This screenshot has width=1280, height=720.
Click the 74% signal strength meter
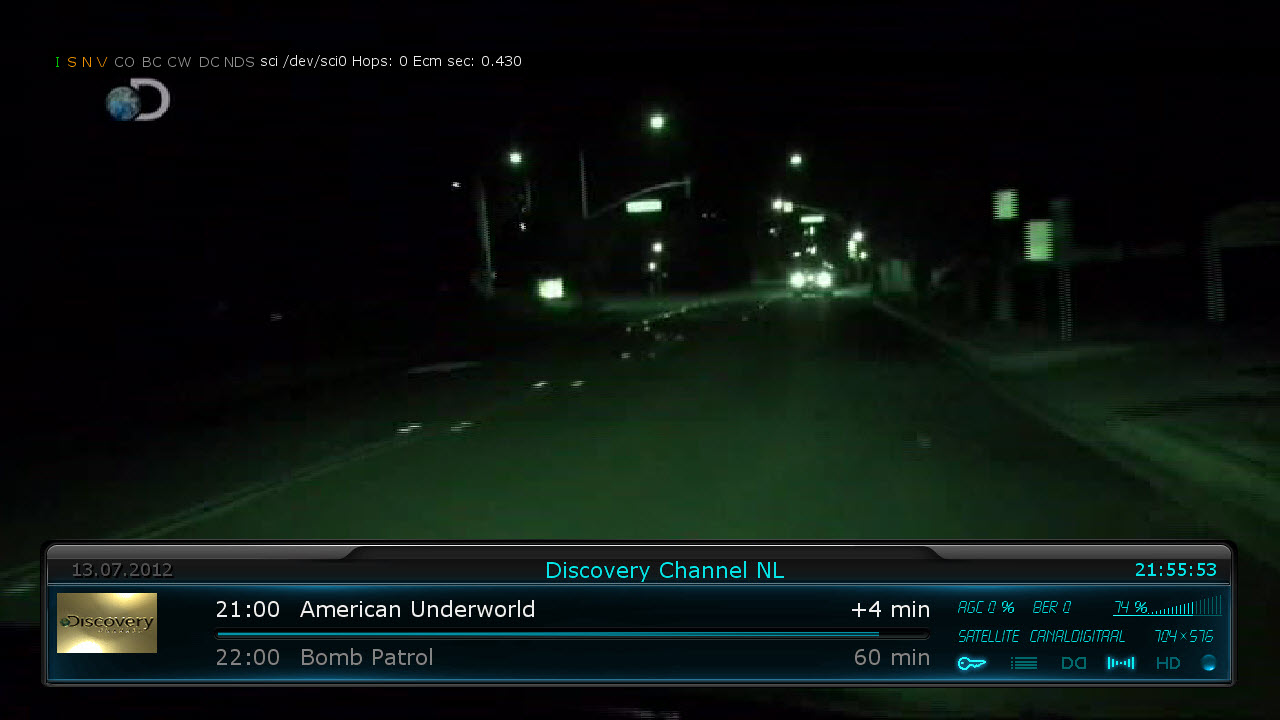click(1167, 607)
